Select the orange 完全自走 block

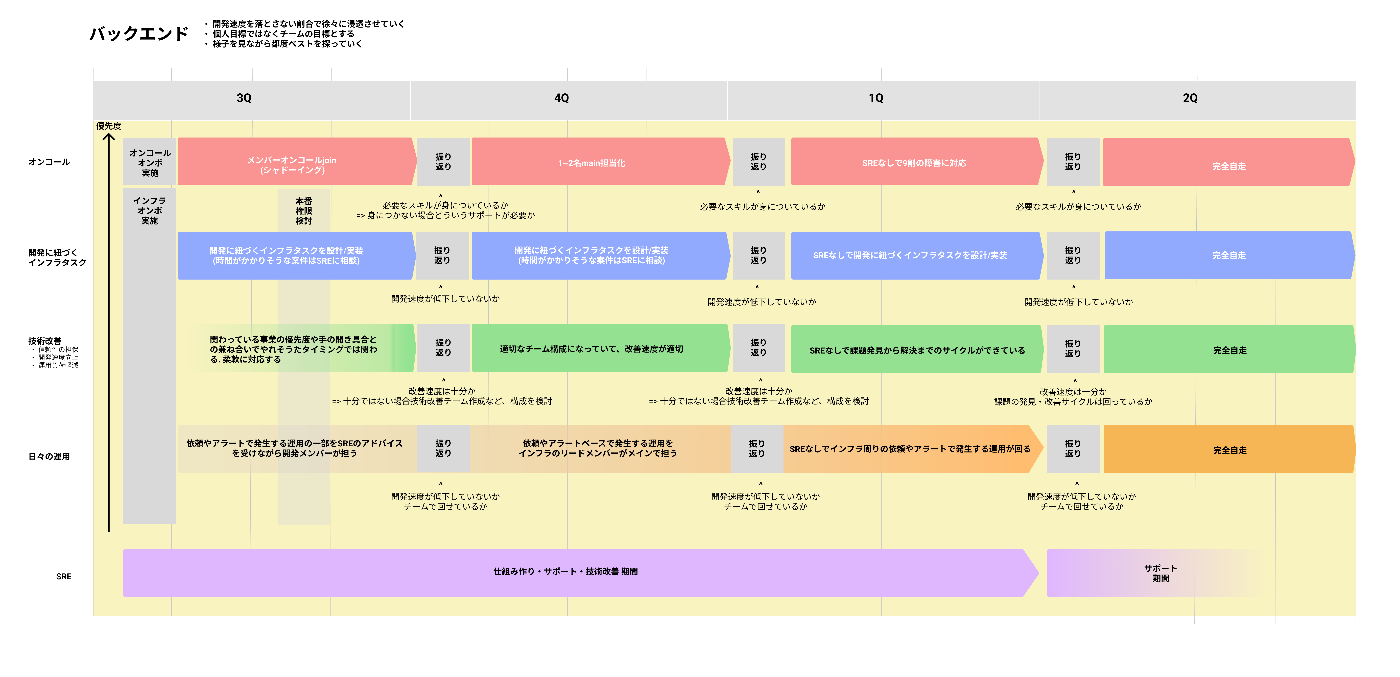tap(1230, 449)
